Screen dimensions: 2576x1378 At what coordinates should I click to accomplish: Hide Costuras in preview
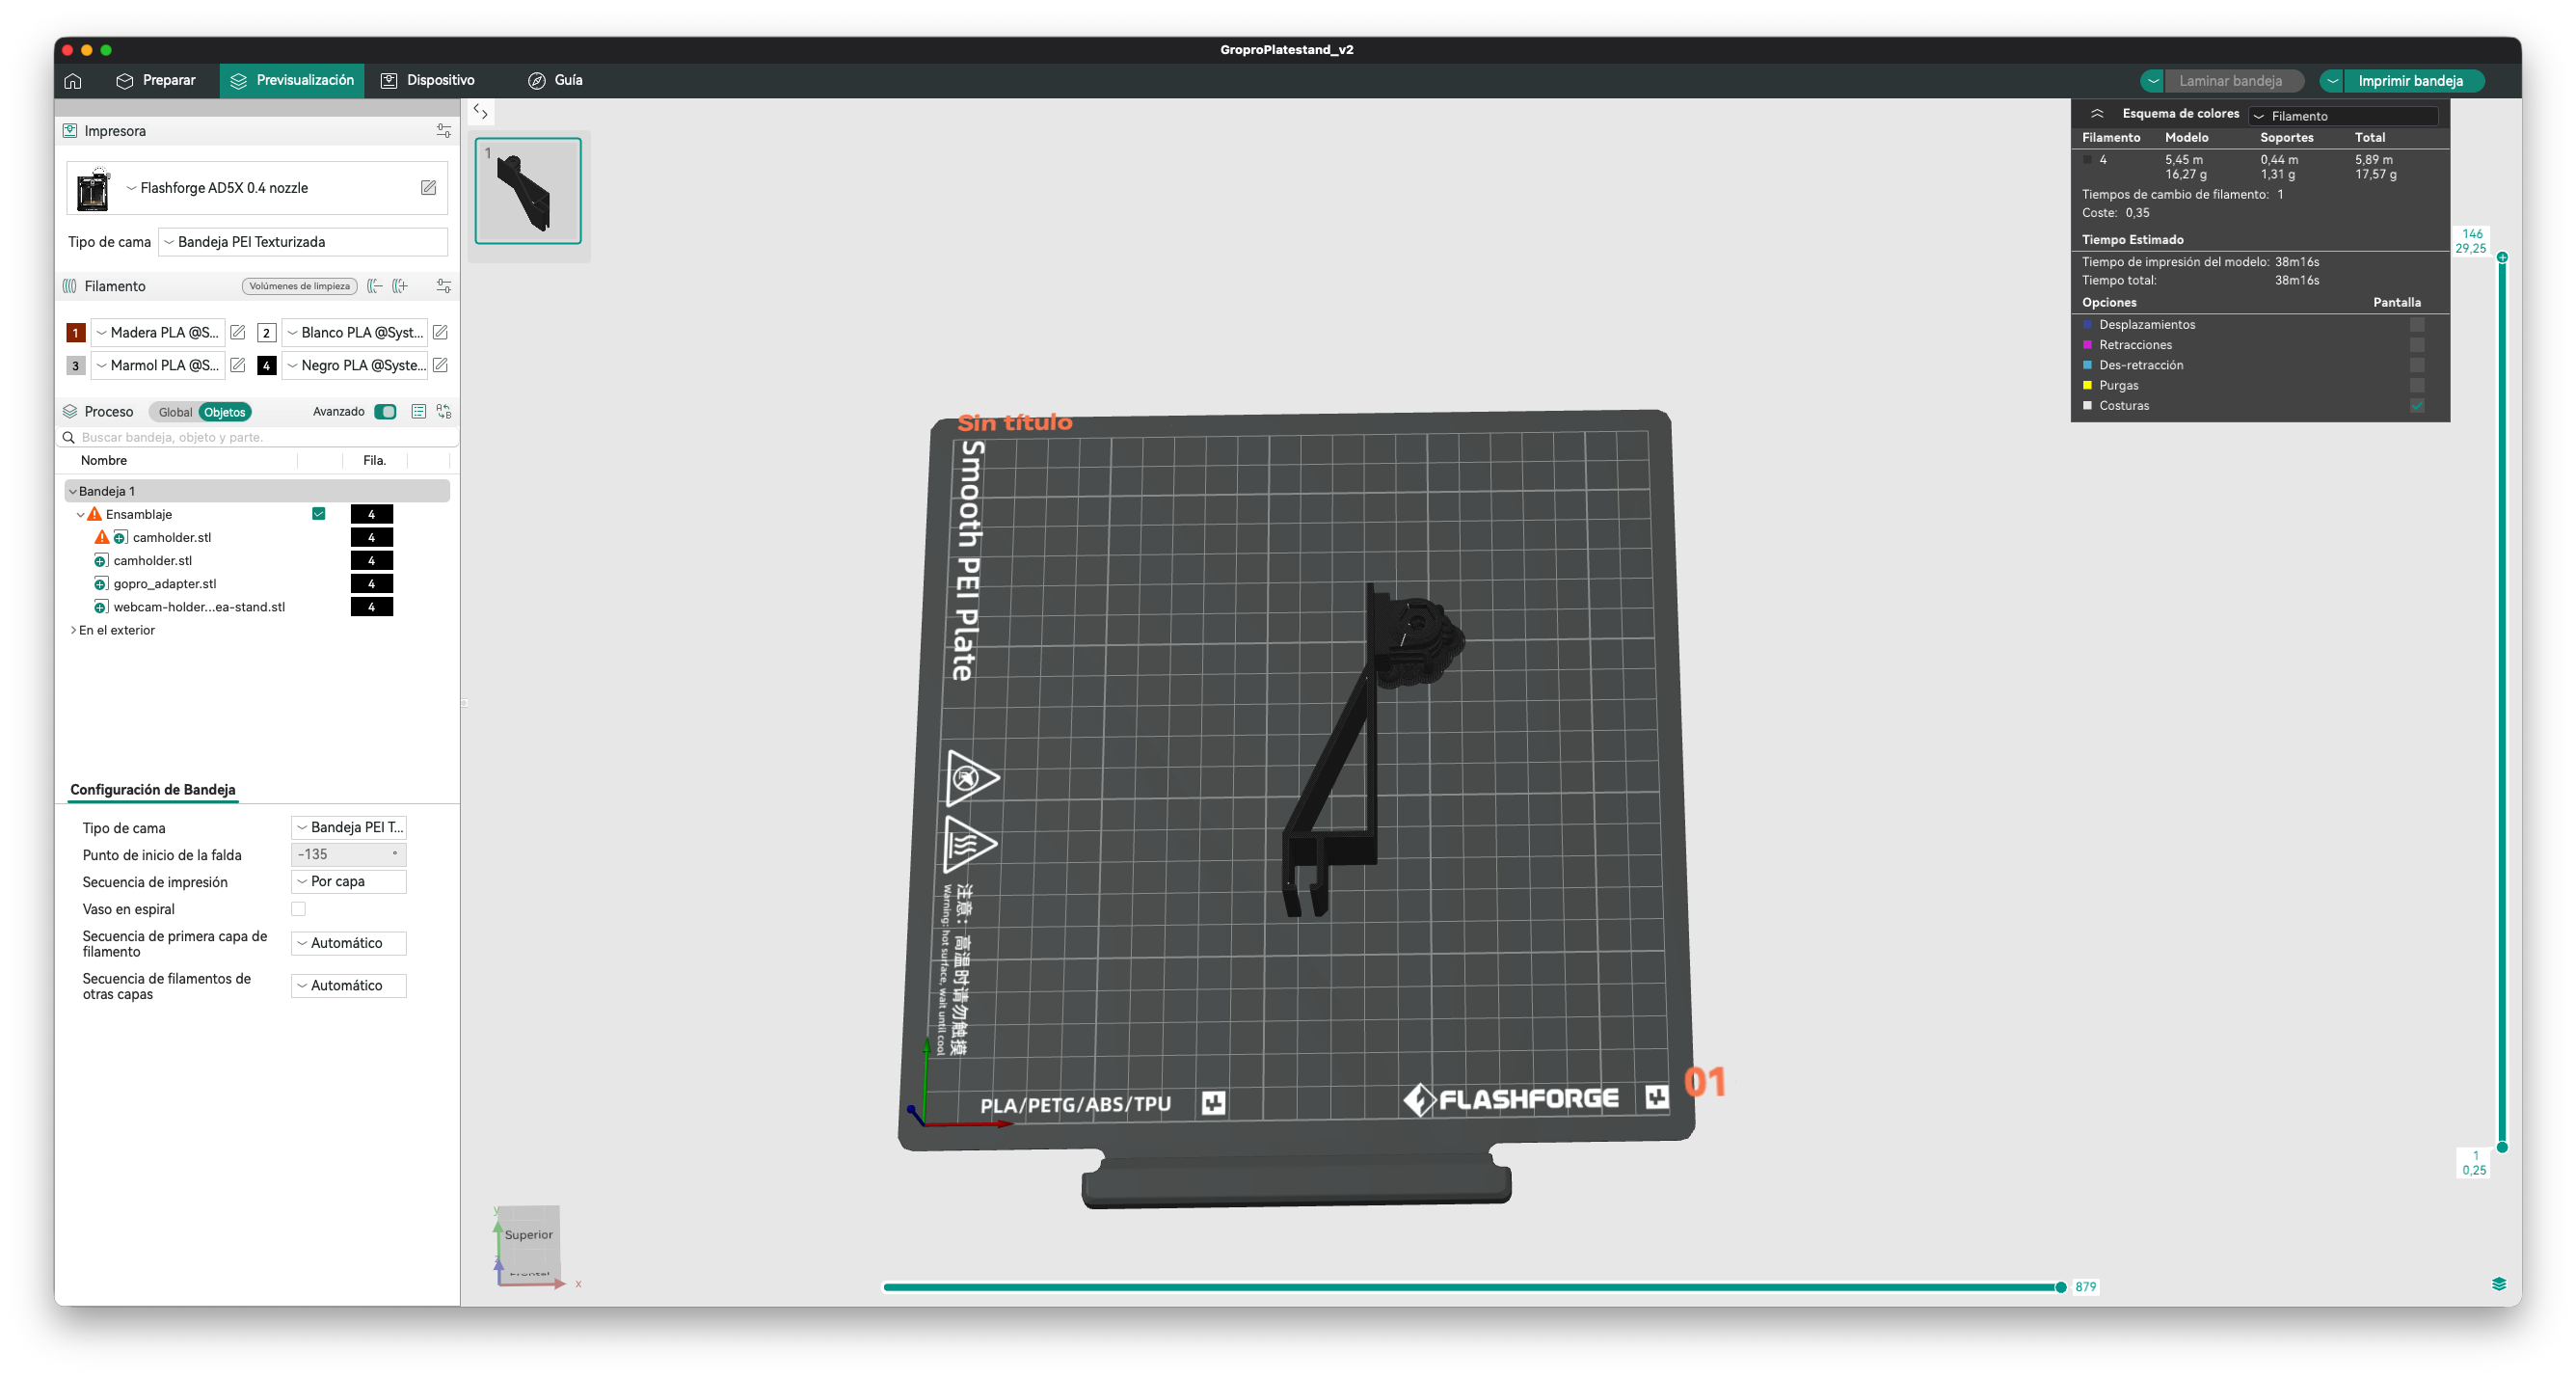click(2416, 406)
